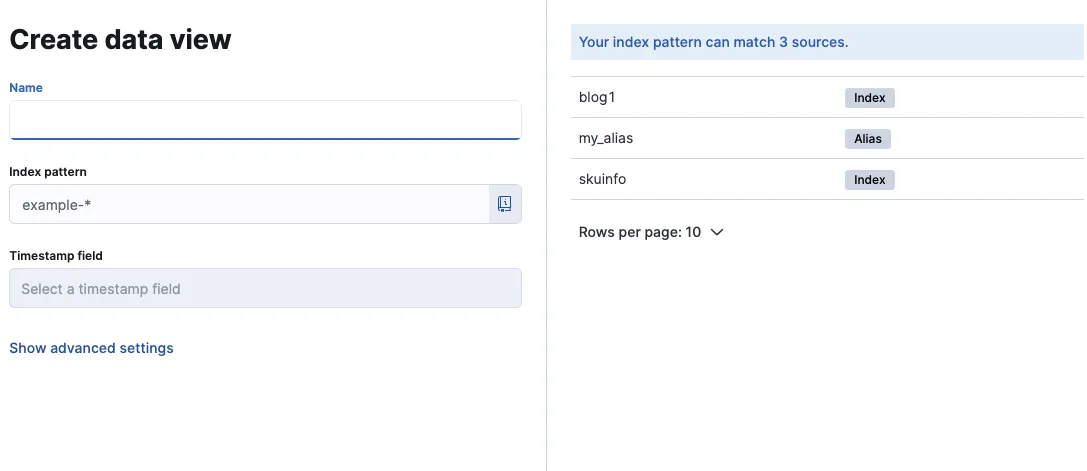This screenshot has height=471, width=1087.
Task: Expand Show advanced settings
Action: (91, 348)
